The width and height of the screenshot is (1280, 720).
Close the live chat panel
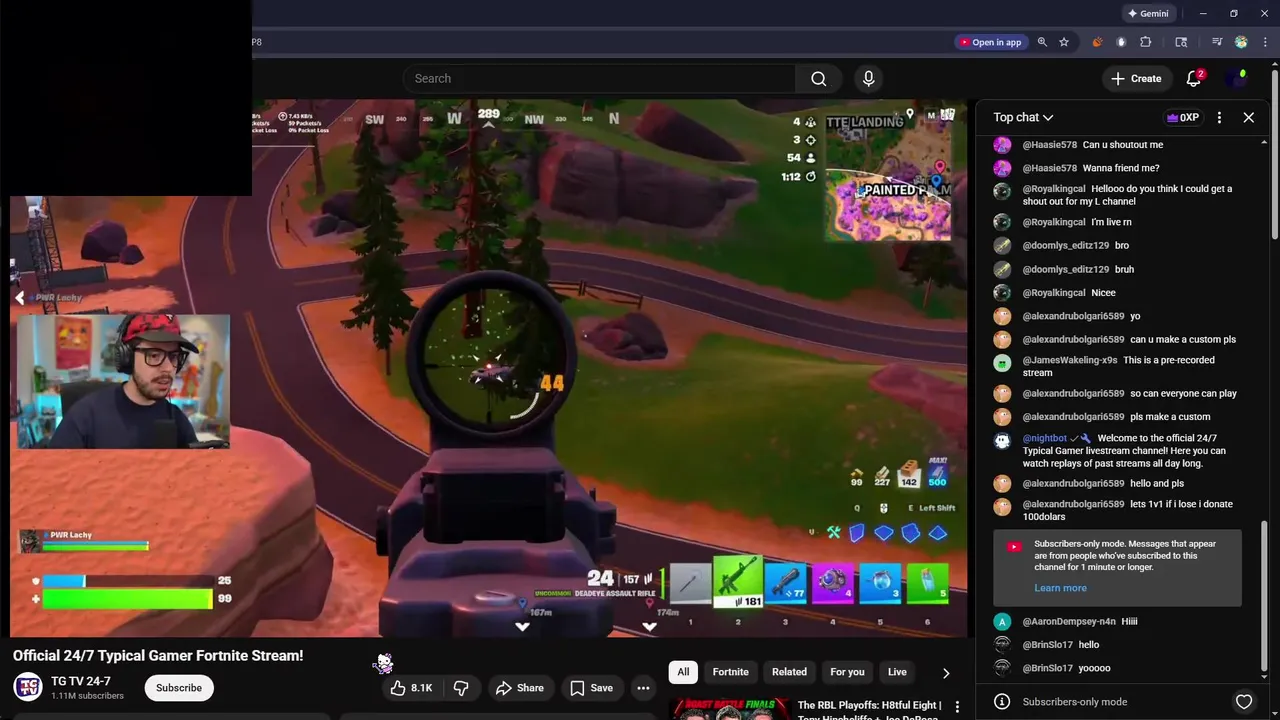pos(1249,118)
